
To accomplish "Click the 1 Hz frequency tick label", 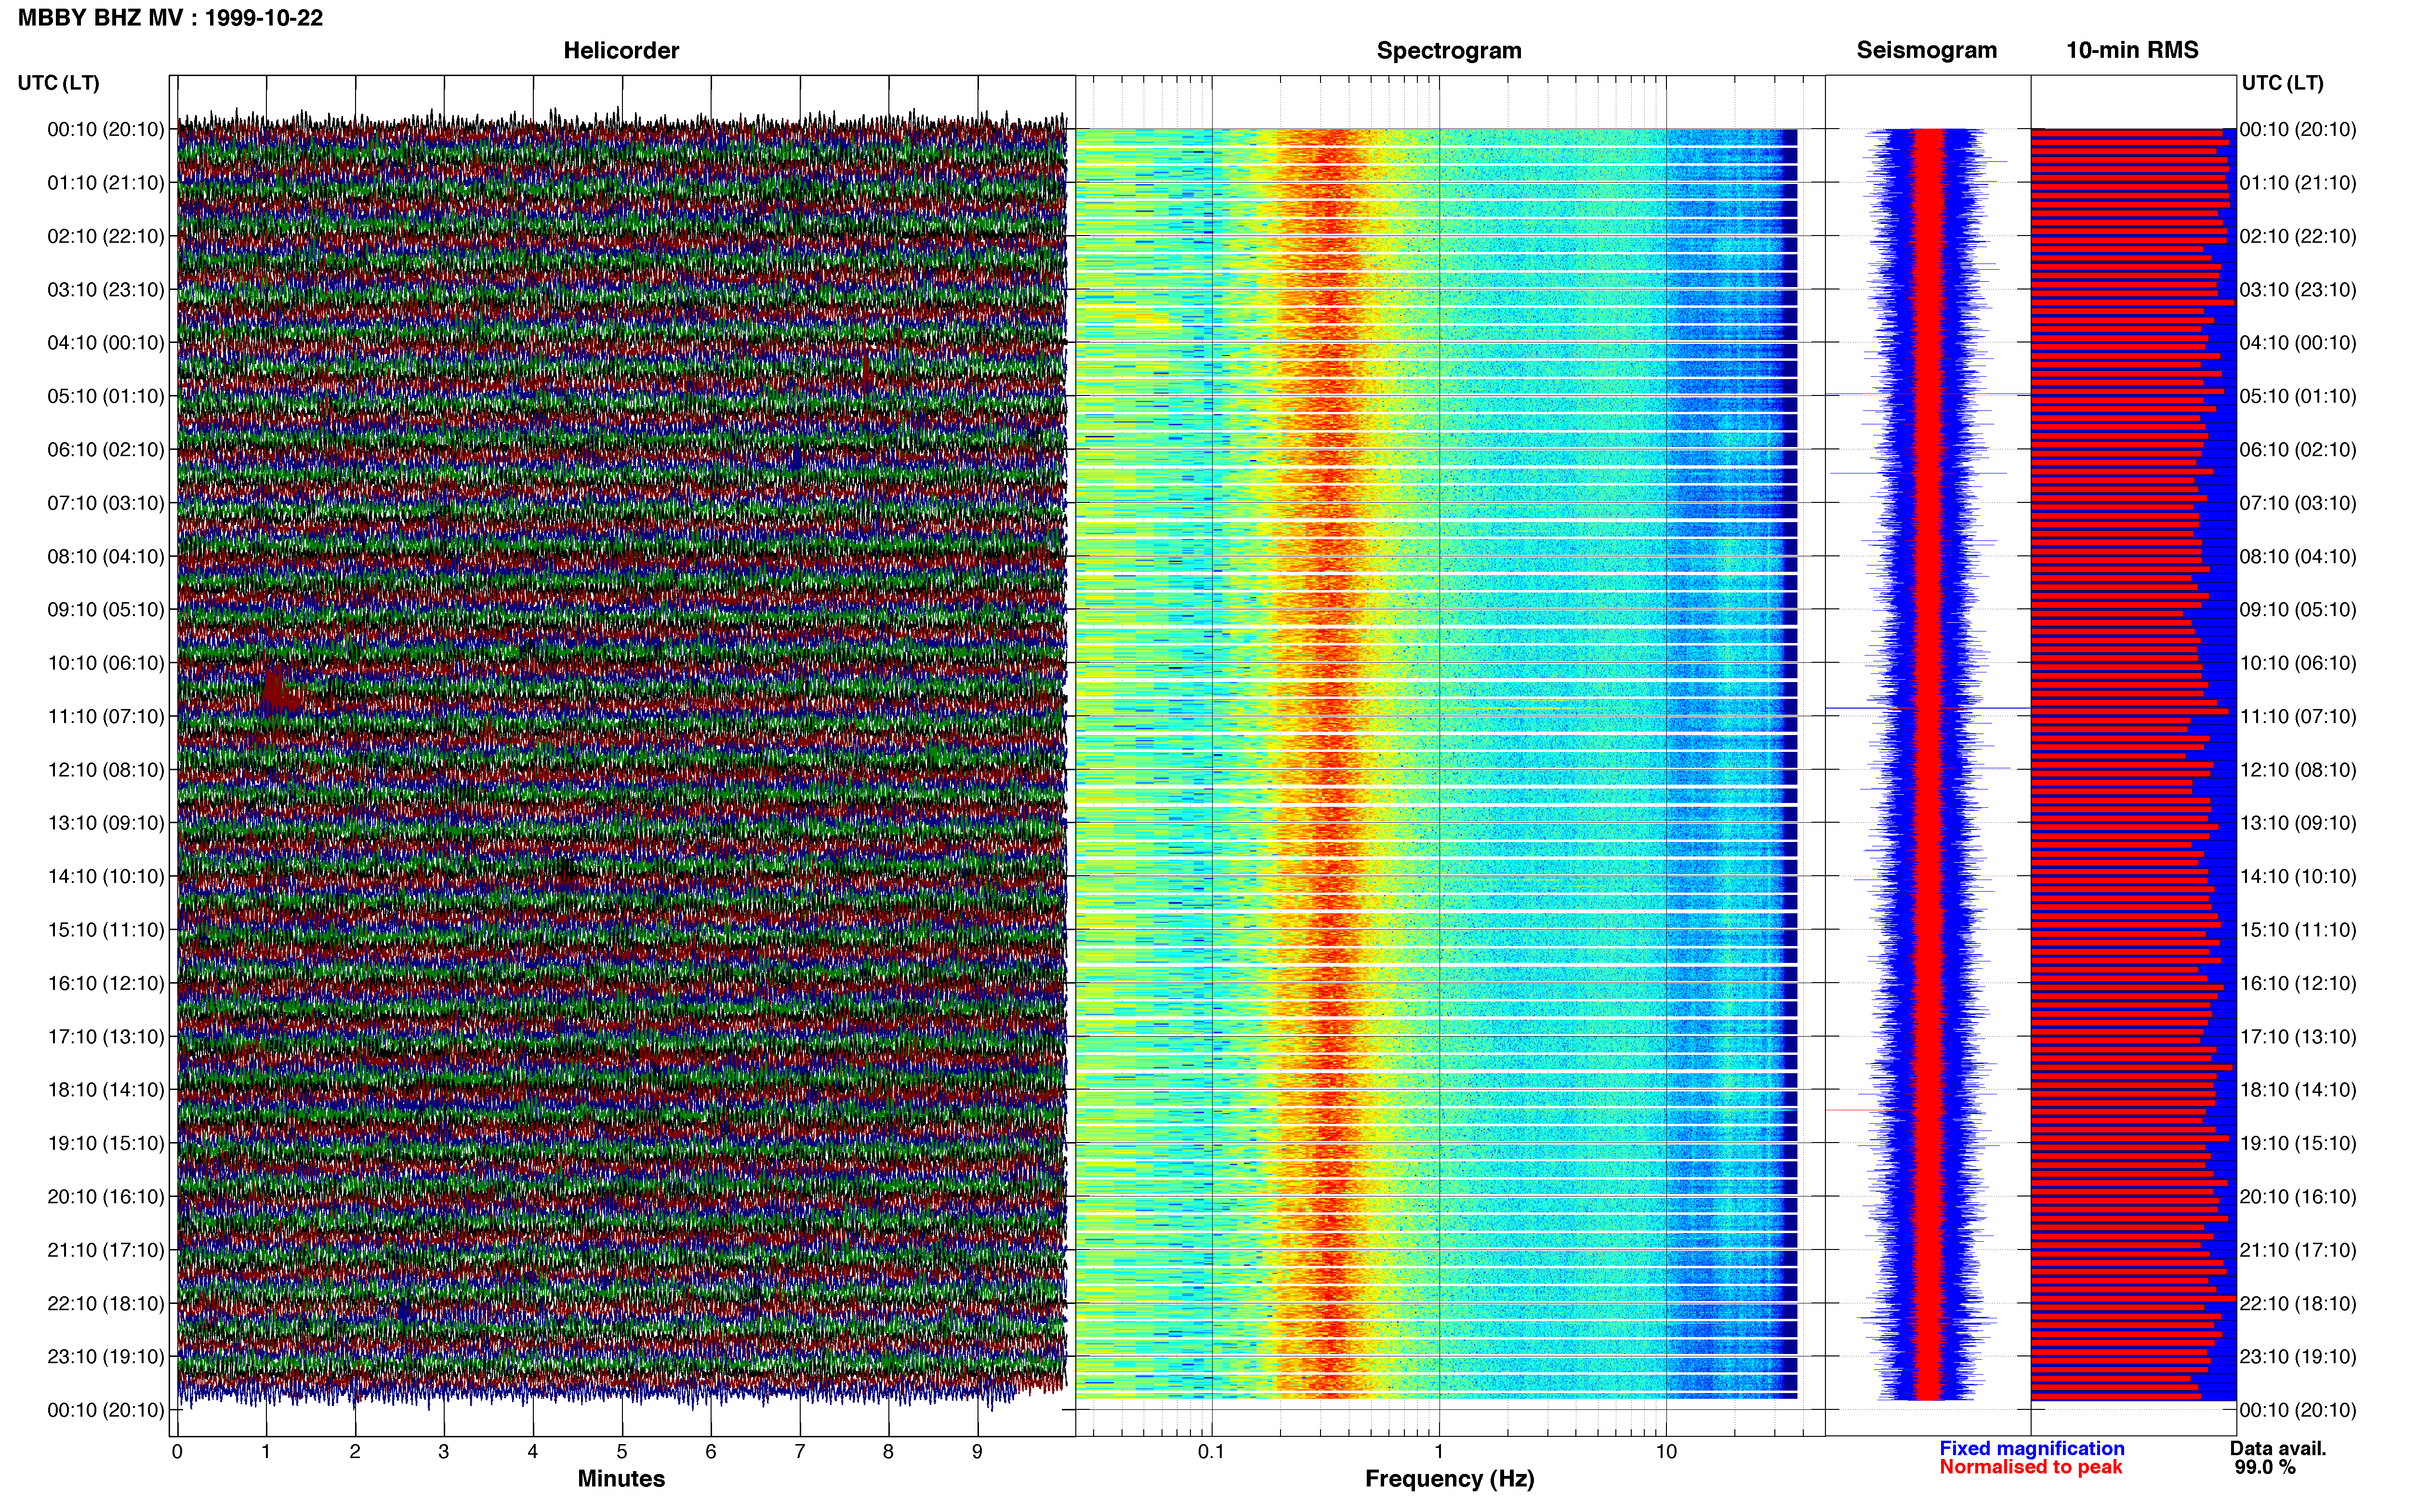I will point(1439,1452).
